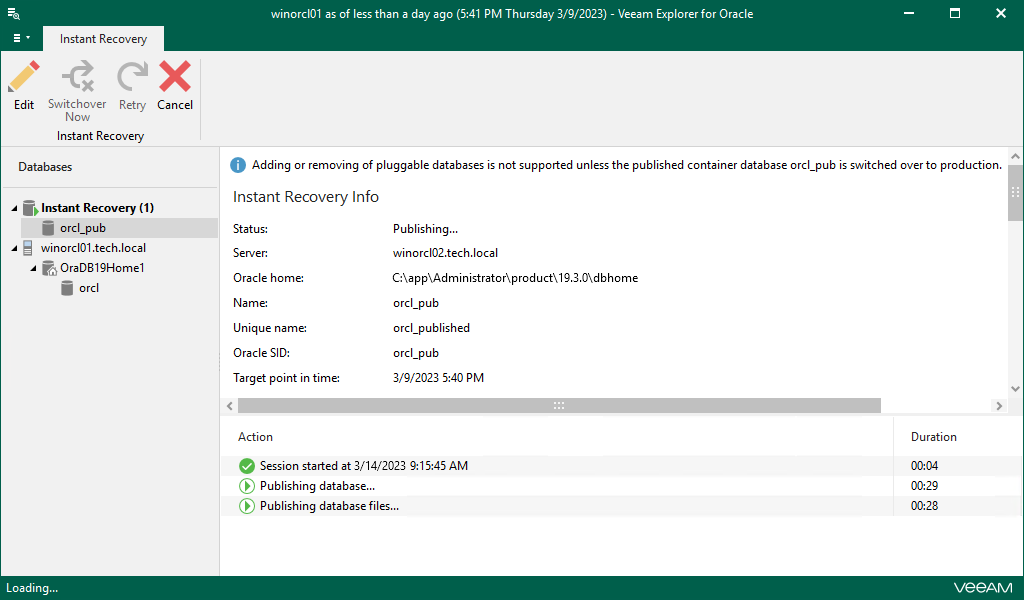
Task: Click the horizontal scrollbar right arrow
Action: (999, 406)
